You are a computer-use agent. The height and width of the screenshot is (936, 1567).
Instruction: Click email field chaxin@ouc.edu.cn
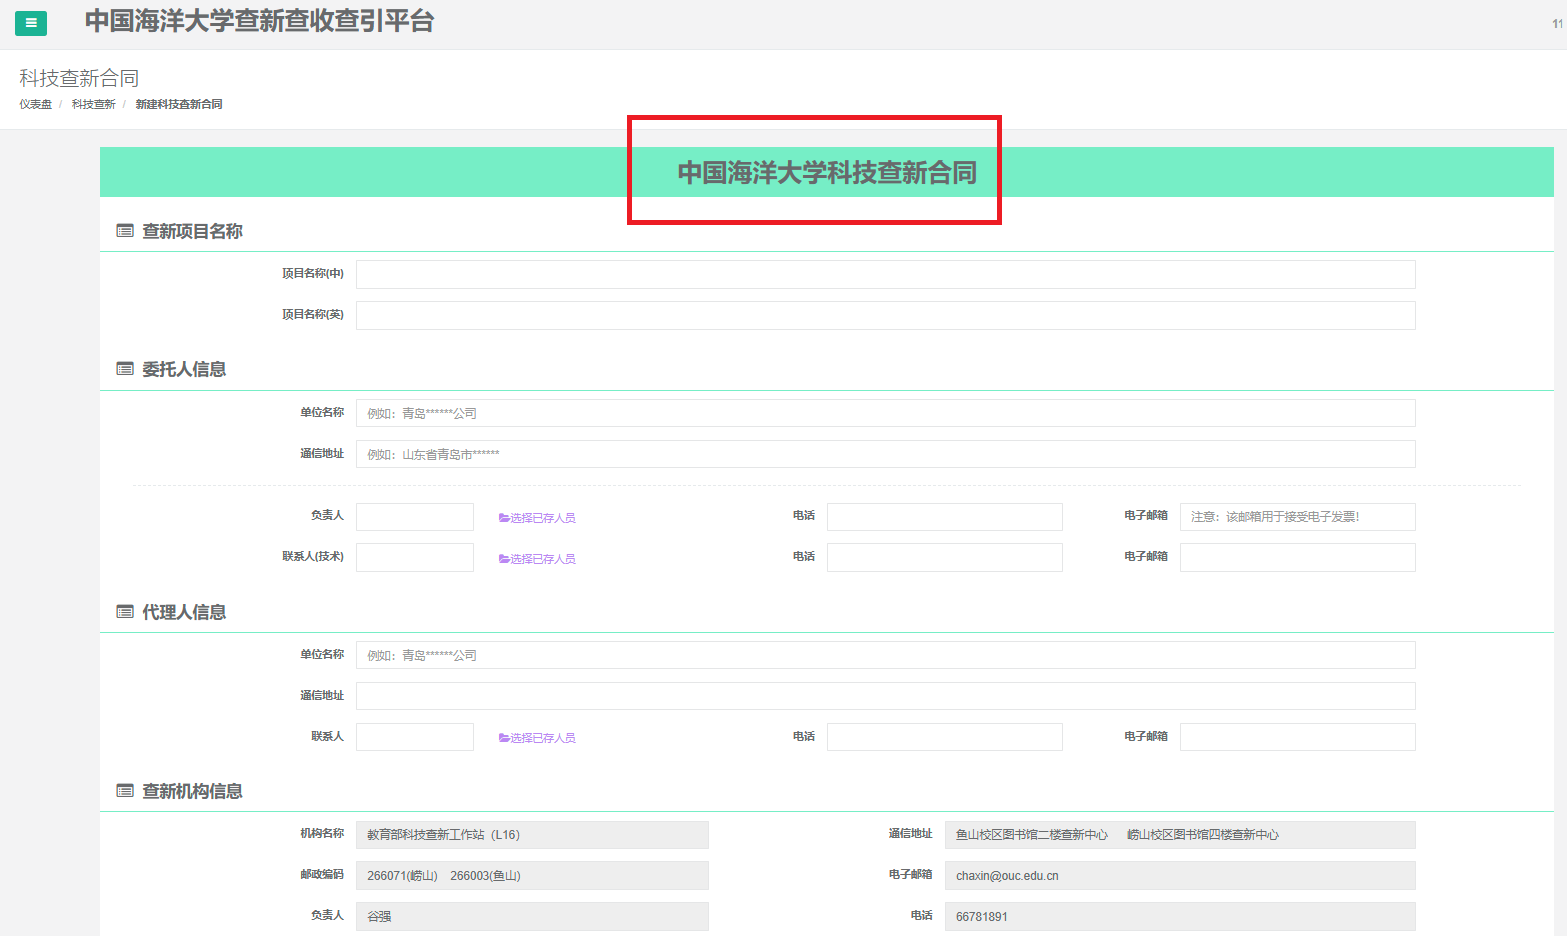pyautogui.click(x=1180, y=875)
